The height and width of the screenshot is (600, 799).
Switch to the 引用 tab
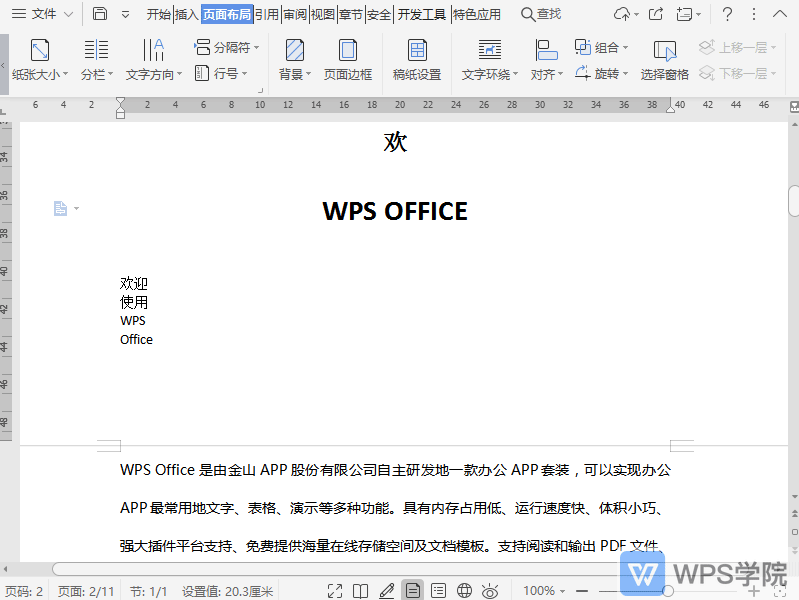(267, 14)
